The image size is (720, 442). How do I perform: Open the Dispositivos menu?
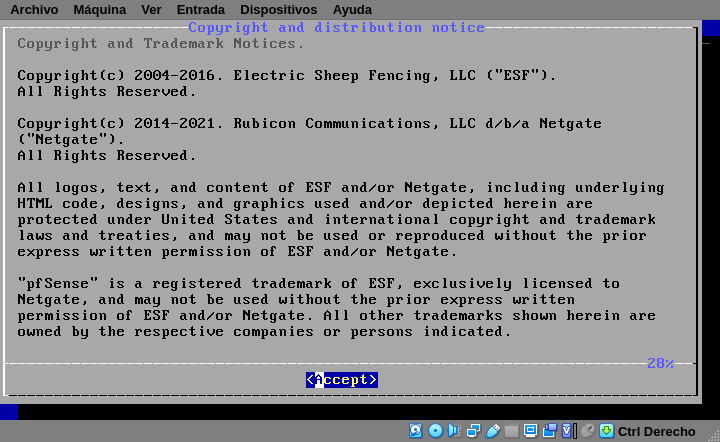point(278,10)
